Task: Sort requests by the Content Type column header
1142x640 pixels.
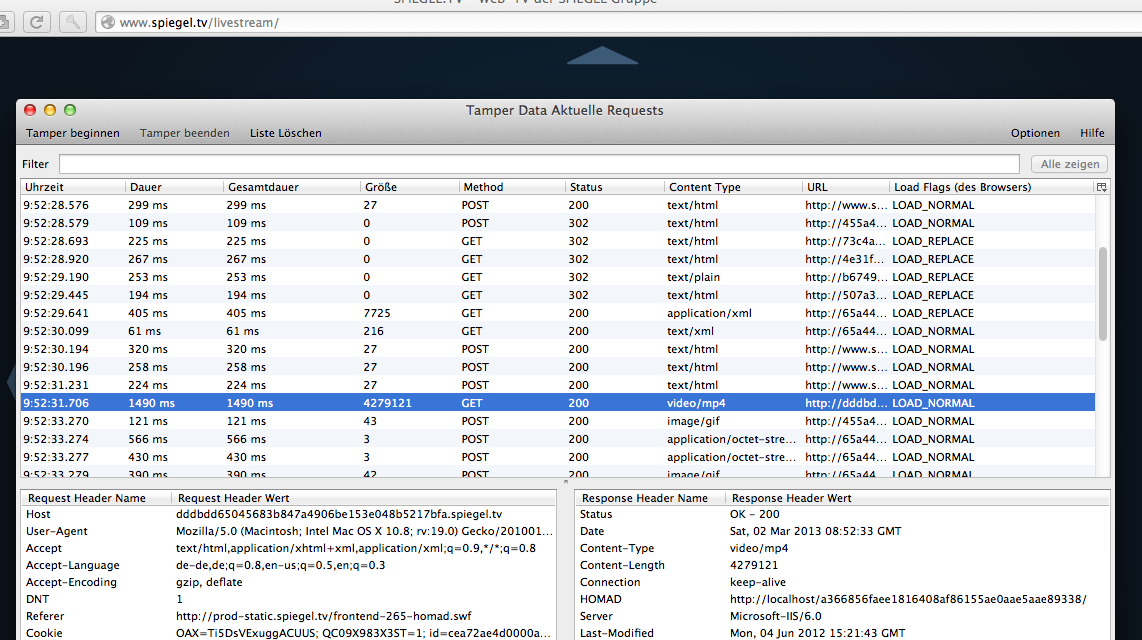Action: [732, 187]
